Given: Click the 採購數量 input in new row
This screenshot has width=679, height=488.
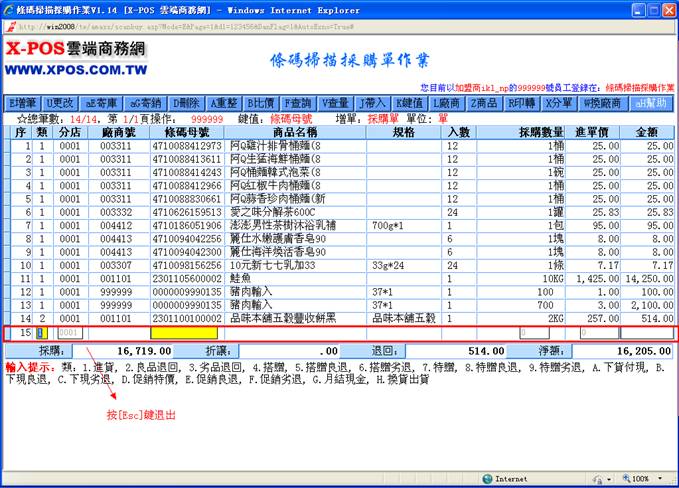Looking at the screenshot, I should [x=534, y=333].
